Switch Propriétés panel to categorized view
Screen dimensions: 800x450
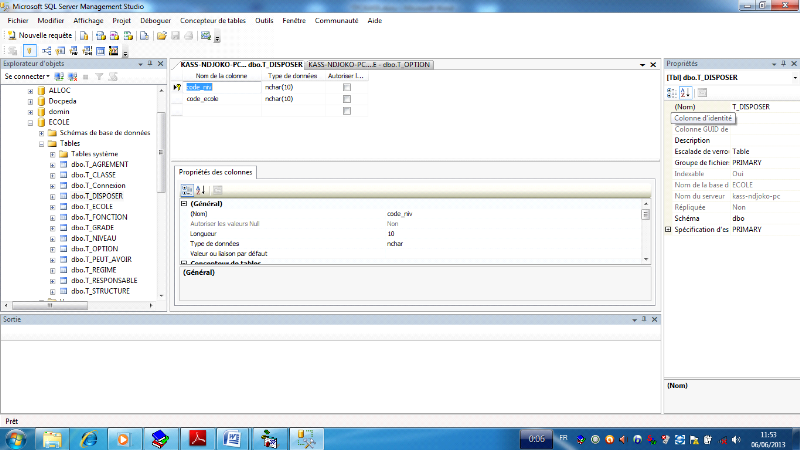(671, 93)
